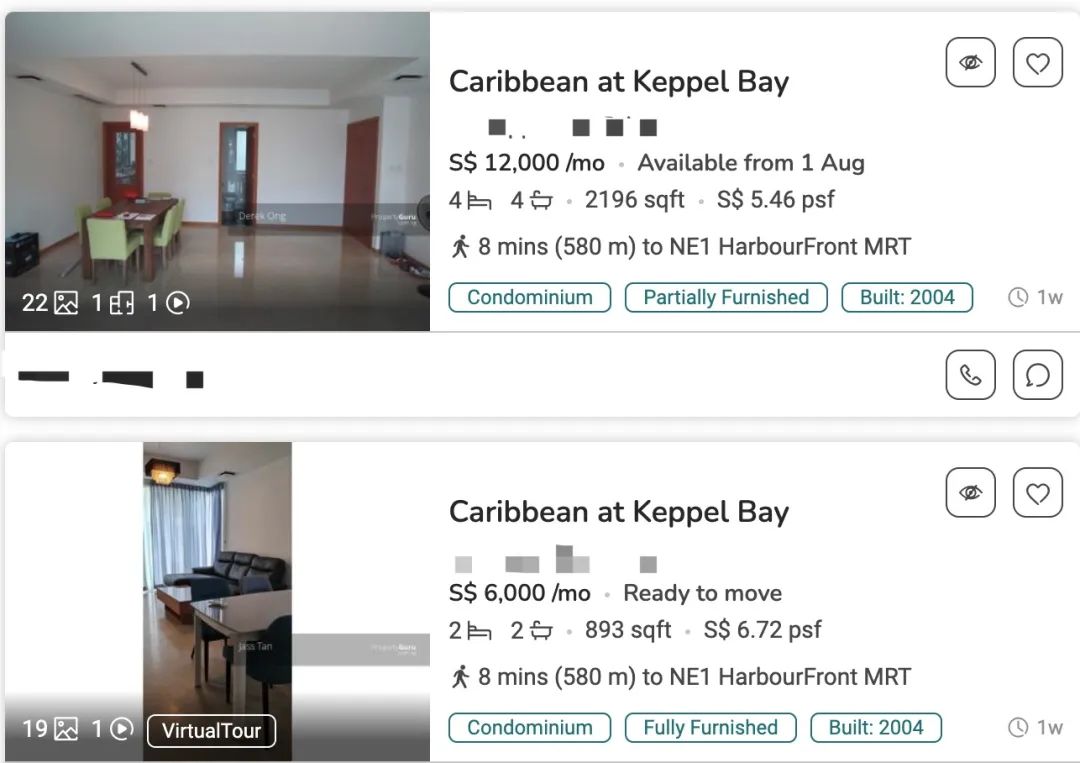Play the video on the first listing
Screen dimensions: 1080x763
[168, 302]
